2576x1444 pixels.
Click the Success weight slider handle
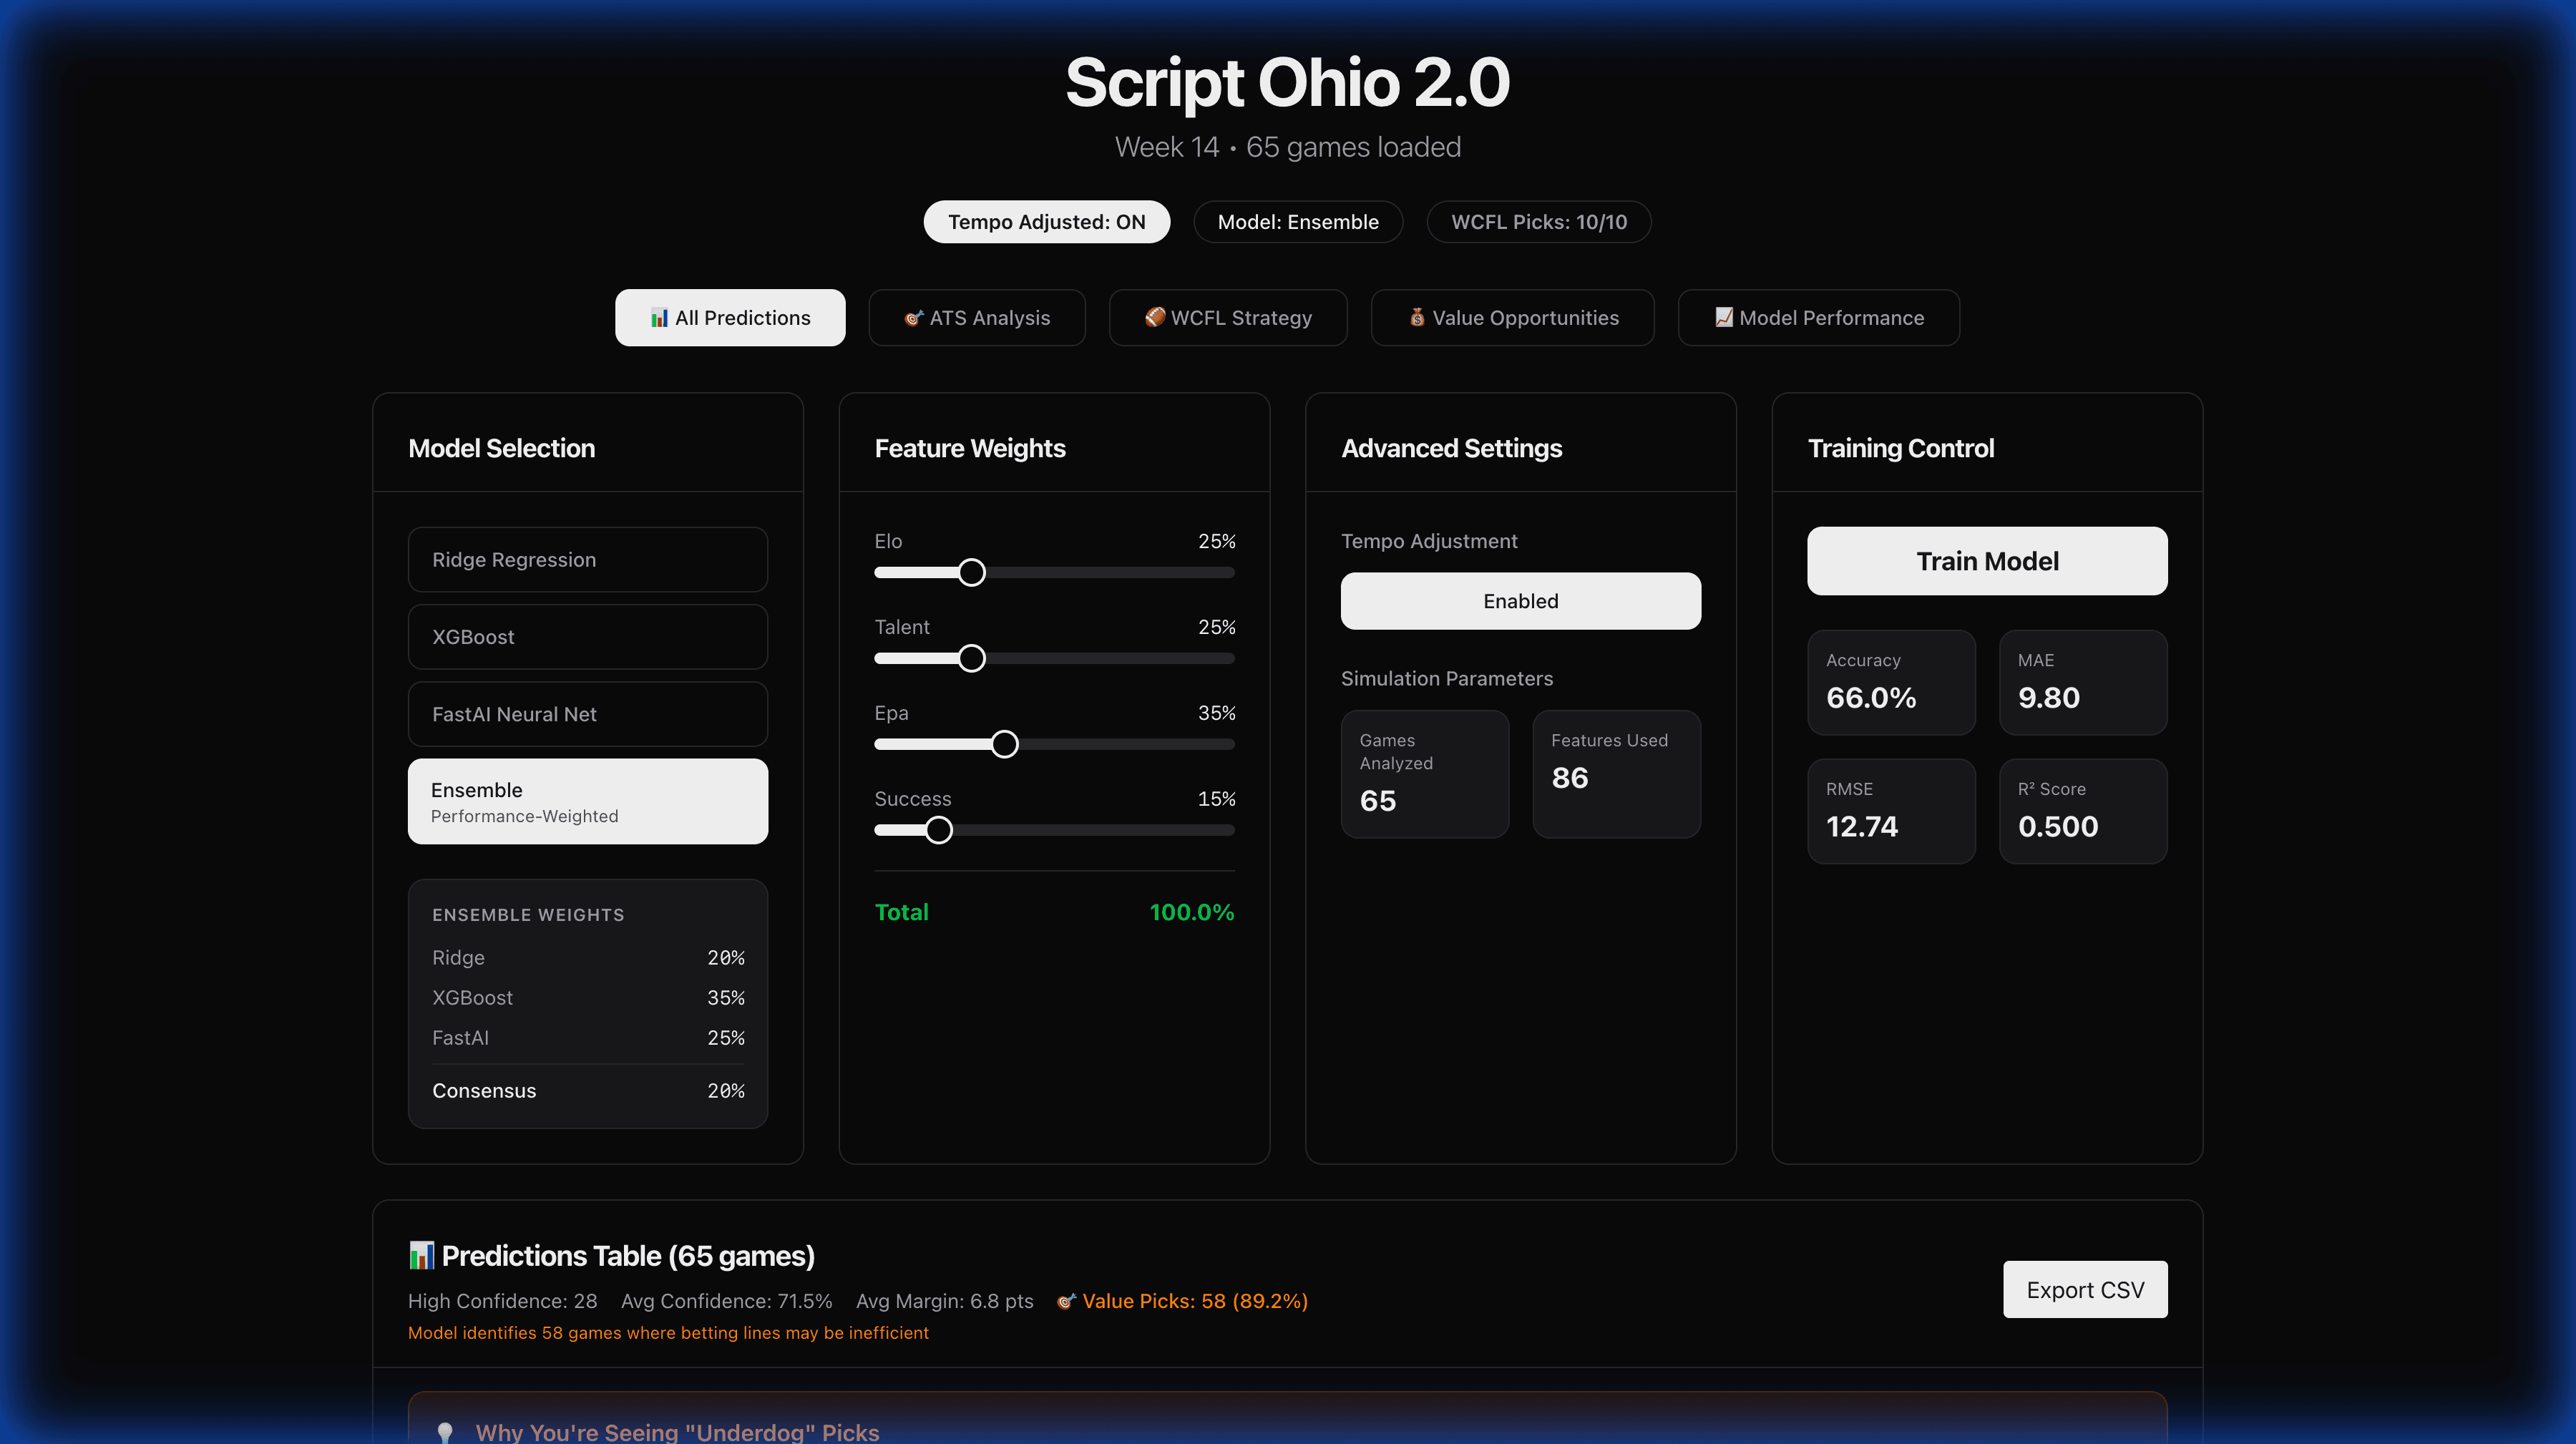pyautogui.click(x=938, y=830)
